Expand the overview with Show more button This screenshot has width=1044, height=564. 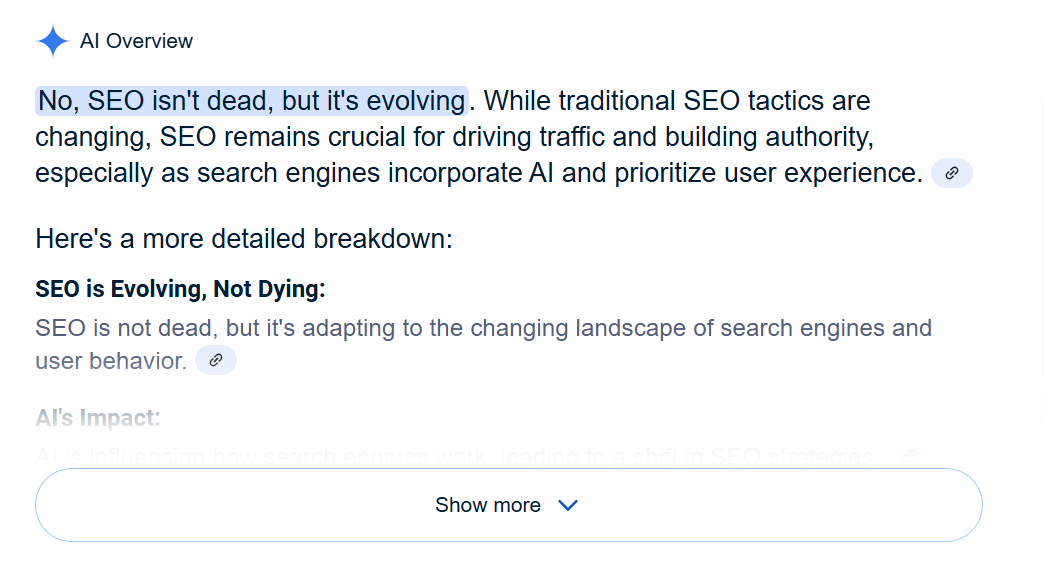[509, 505]
